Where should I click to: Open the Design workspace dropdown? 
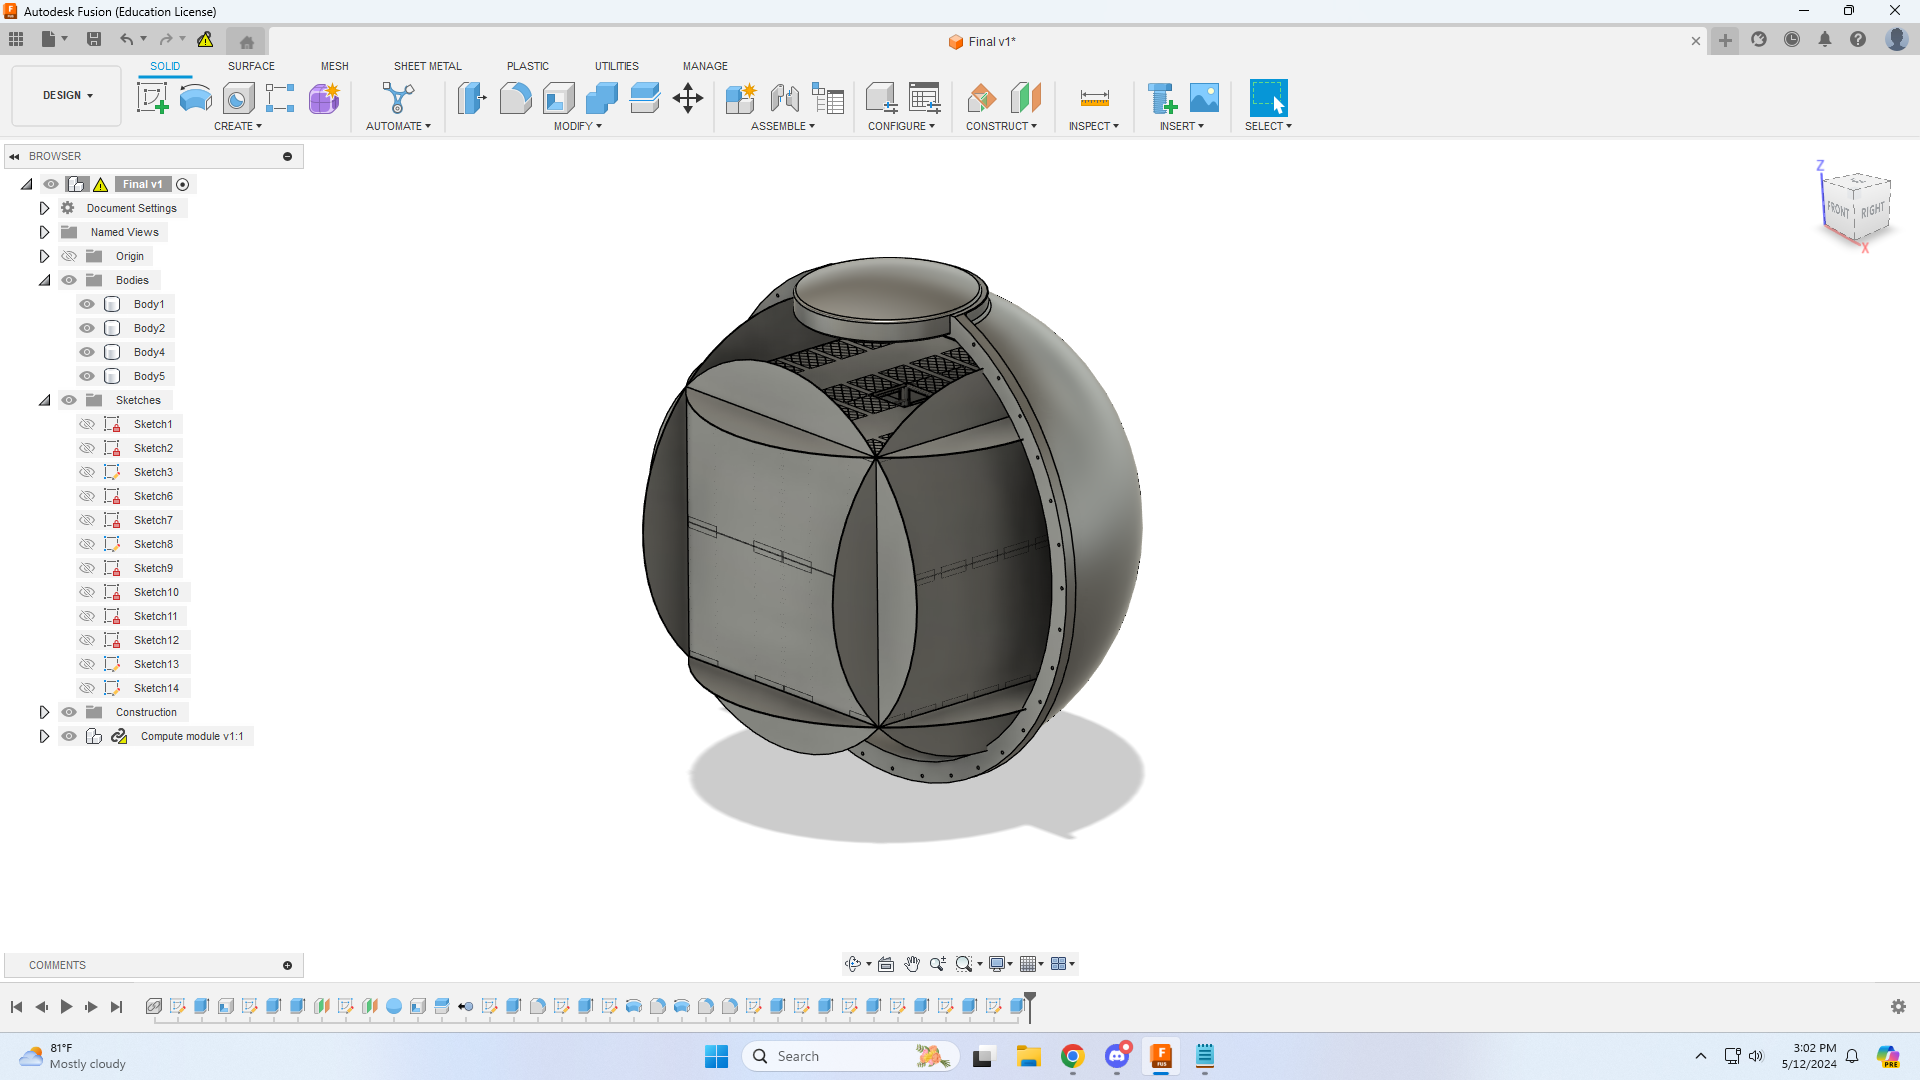[67, 96]
